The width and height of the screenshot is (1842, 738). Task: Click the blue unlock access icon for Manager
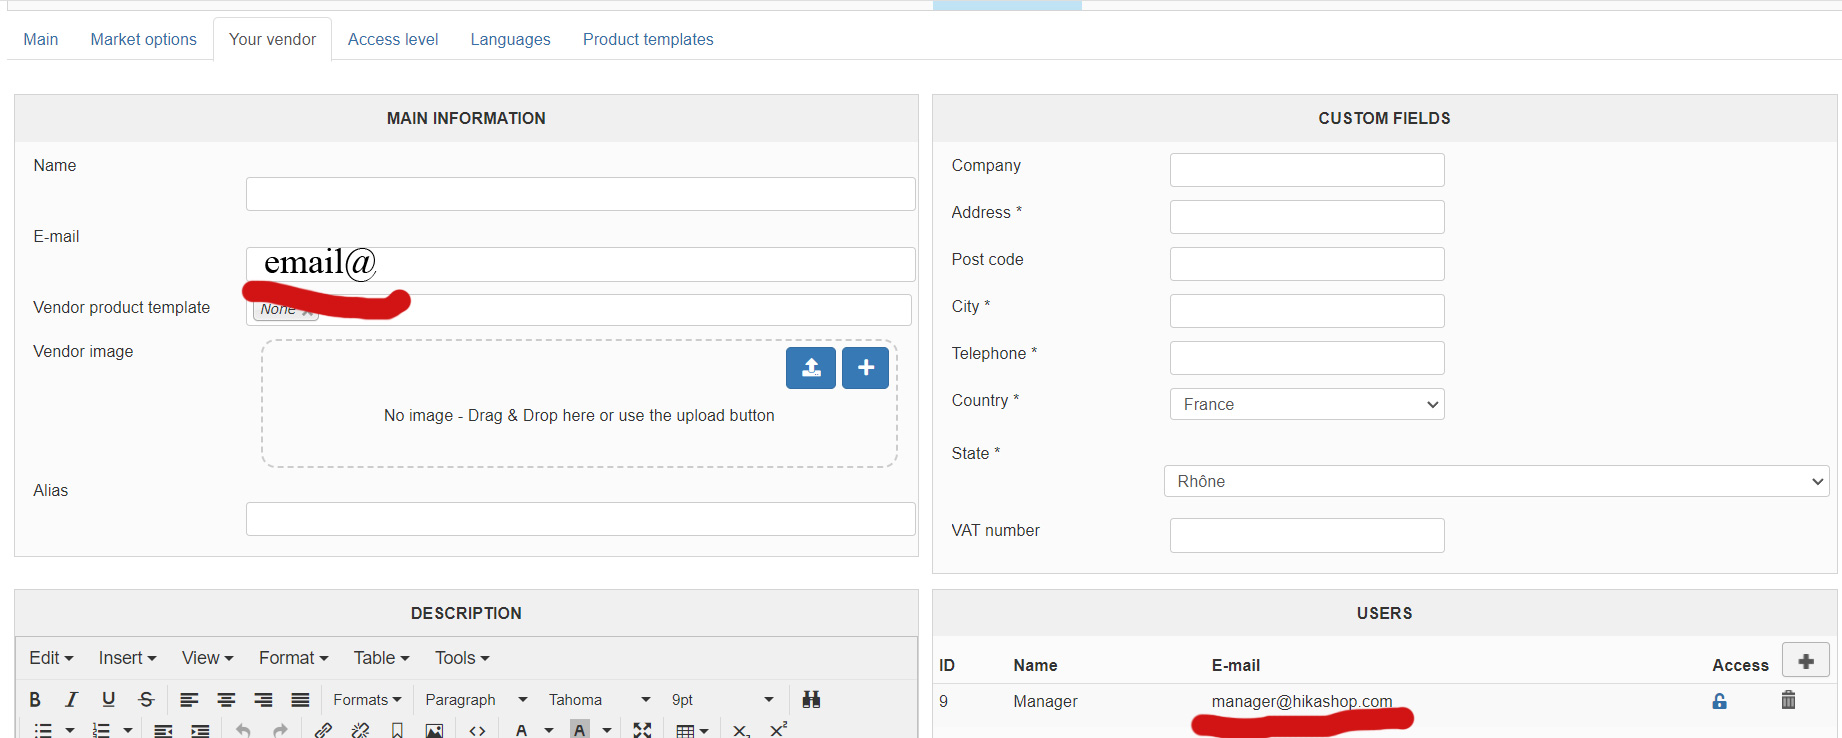coord(1719,702)
